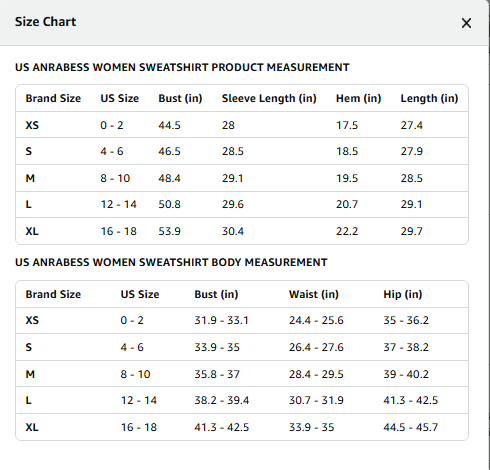Click length value 27.9

[412, 151]
